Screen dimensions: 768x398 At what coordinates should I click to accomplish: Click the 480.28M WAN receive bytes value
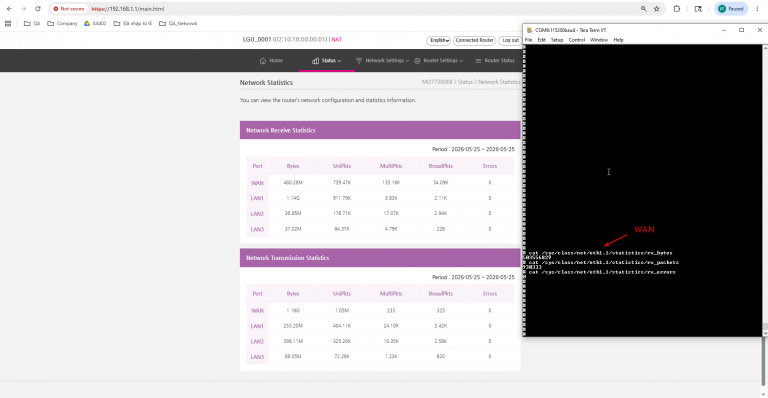(x=293, y=183)
